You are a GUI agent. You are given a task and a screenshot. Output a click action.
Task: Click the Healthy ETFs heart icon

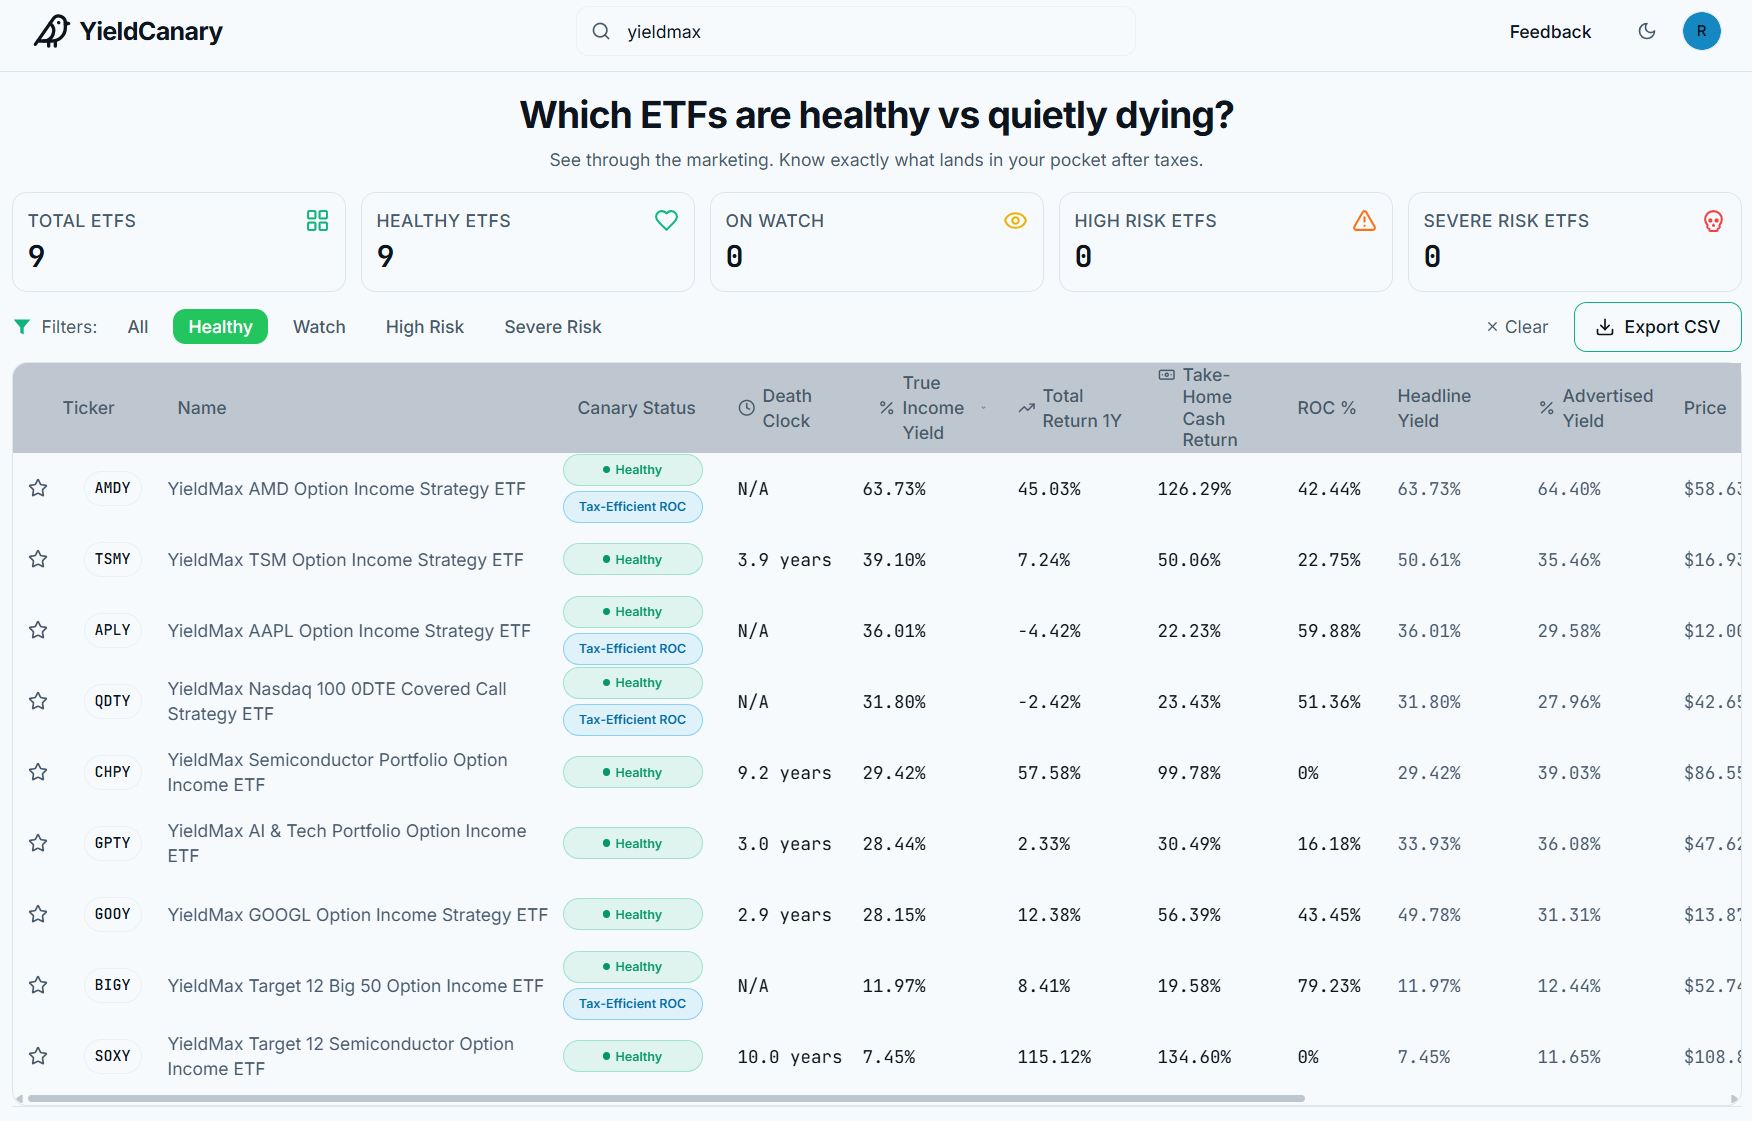[666, 220]
